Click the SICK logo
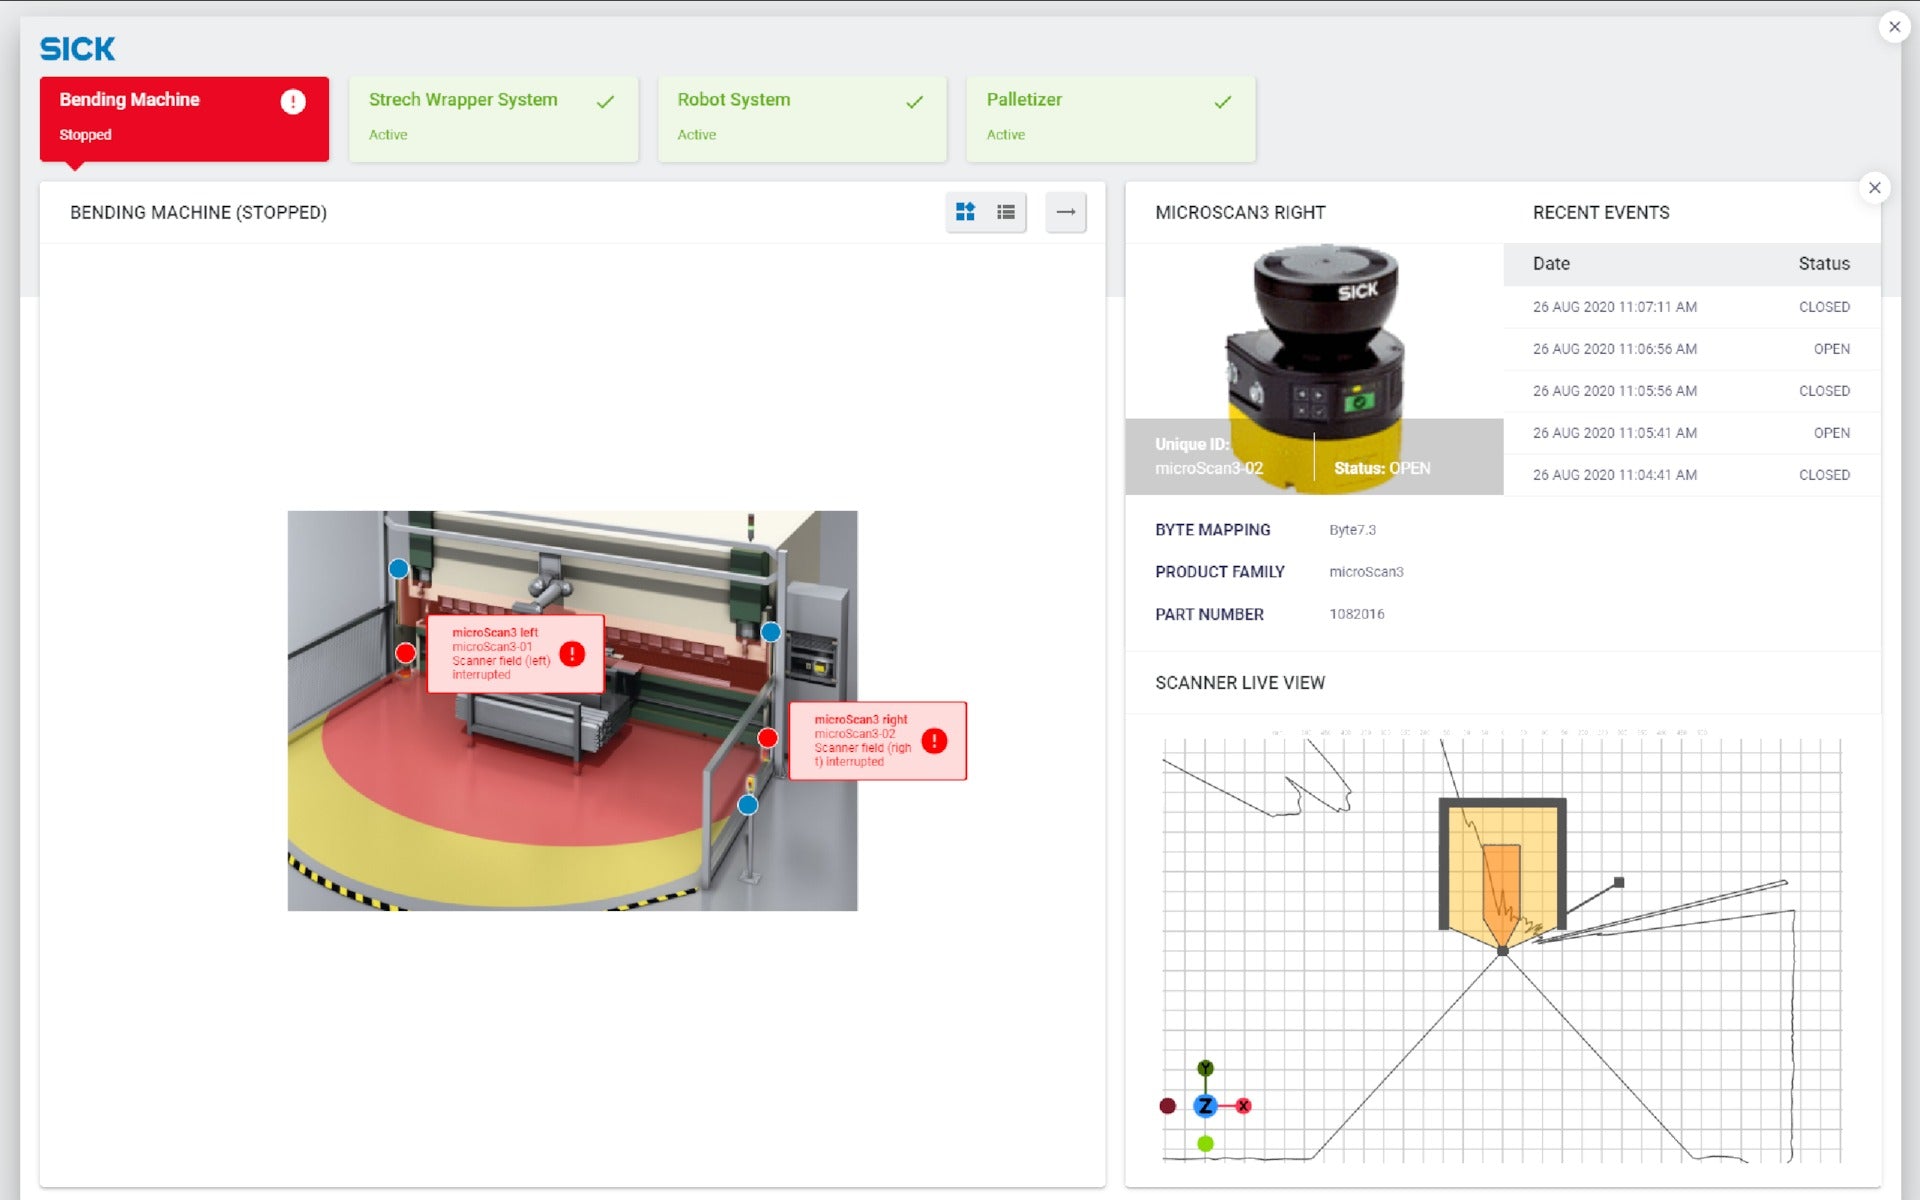The height and width of the screenshot is (1200, 1920). point(77,48)
